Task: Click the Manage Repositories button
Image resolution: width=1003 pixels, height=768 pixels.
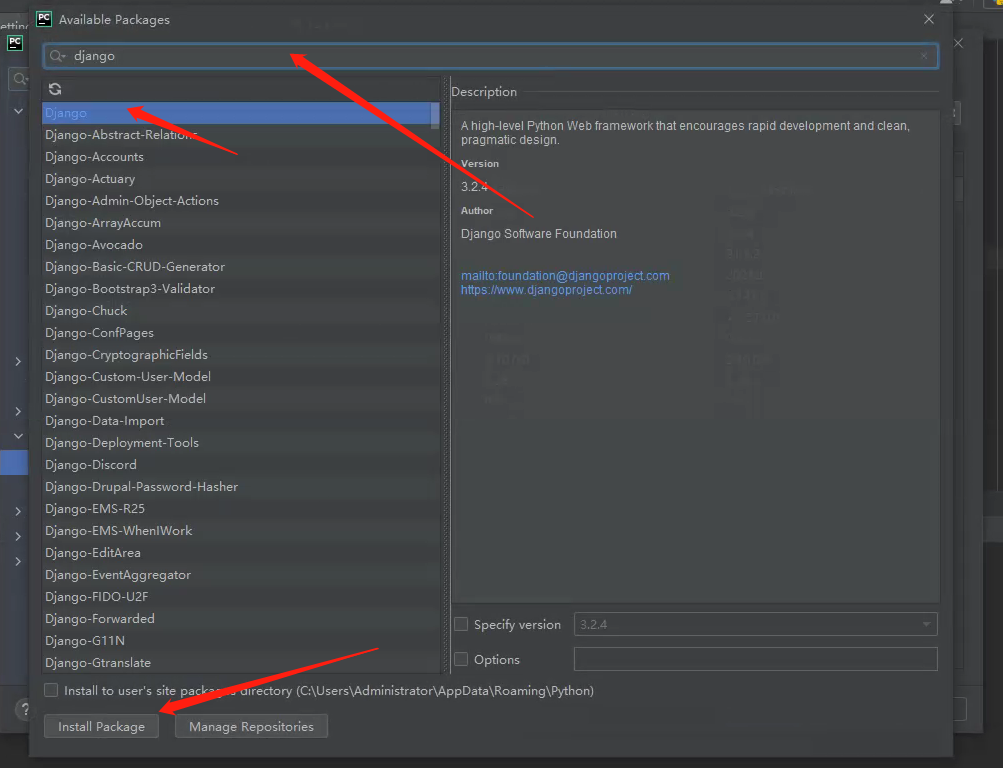Action: tap(251, 726)
